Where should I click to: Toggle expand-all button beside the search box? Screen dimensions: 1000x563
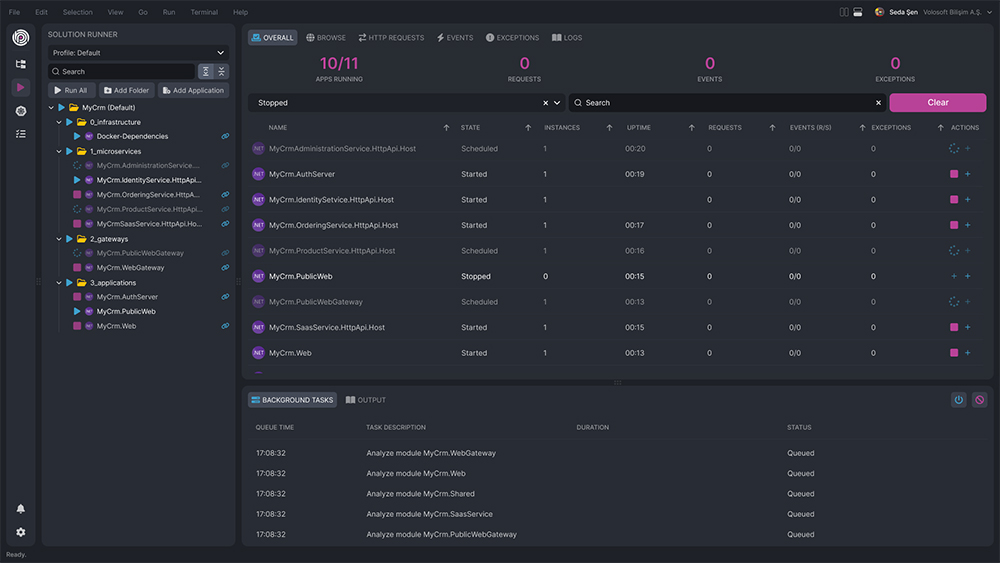[x=205, y=72]
